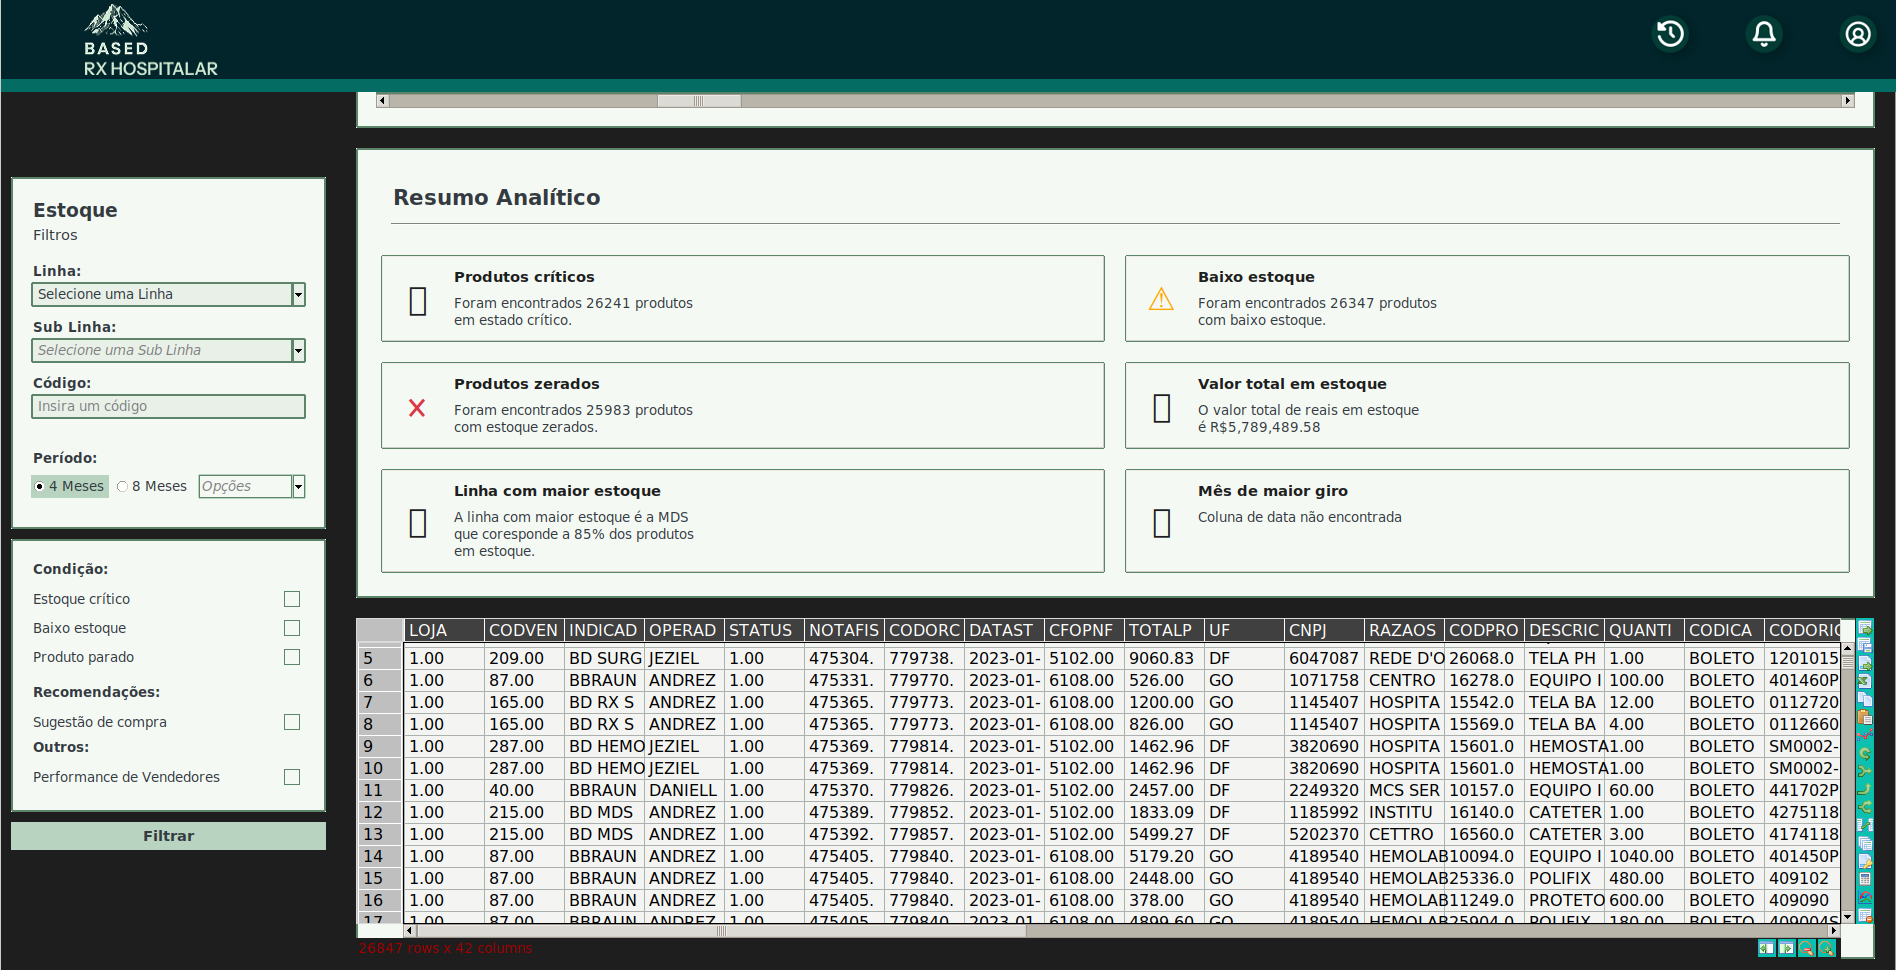Screen dimensions: 1896x970
Task: Open the history icon in header
Action: click(1670, 34)
